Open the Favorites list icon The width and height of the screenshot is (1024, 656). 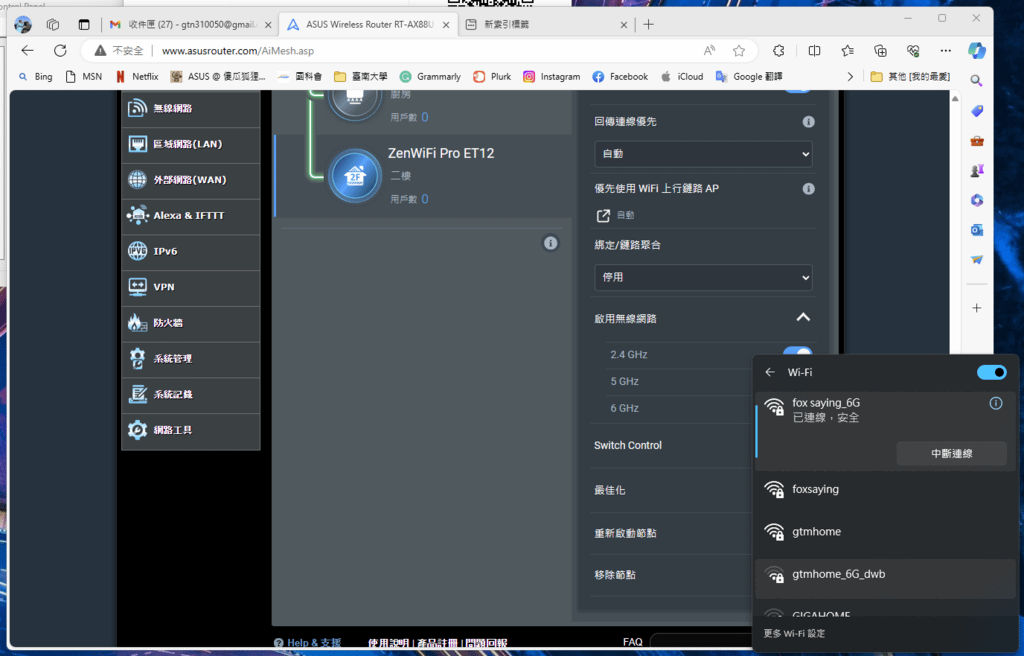coord(848,50)
